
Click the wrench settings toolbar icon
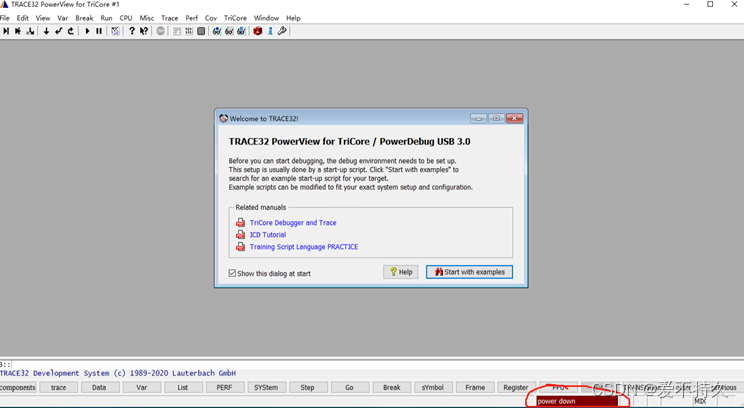pos(282,31)
